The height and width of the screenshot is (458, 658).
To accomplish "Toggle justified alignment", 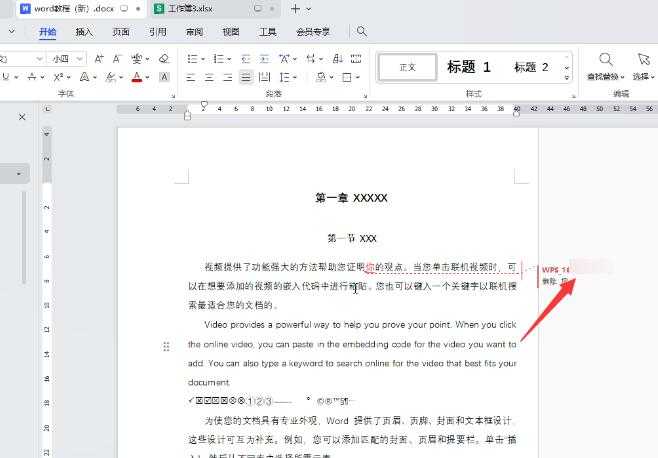I will click(x=246, y=77).
